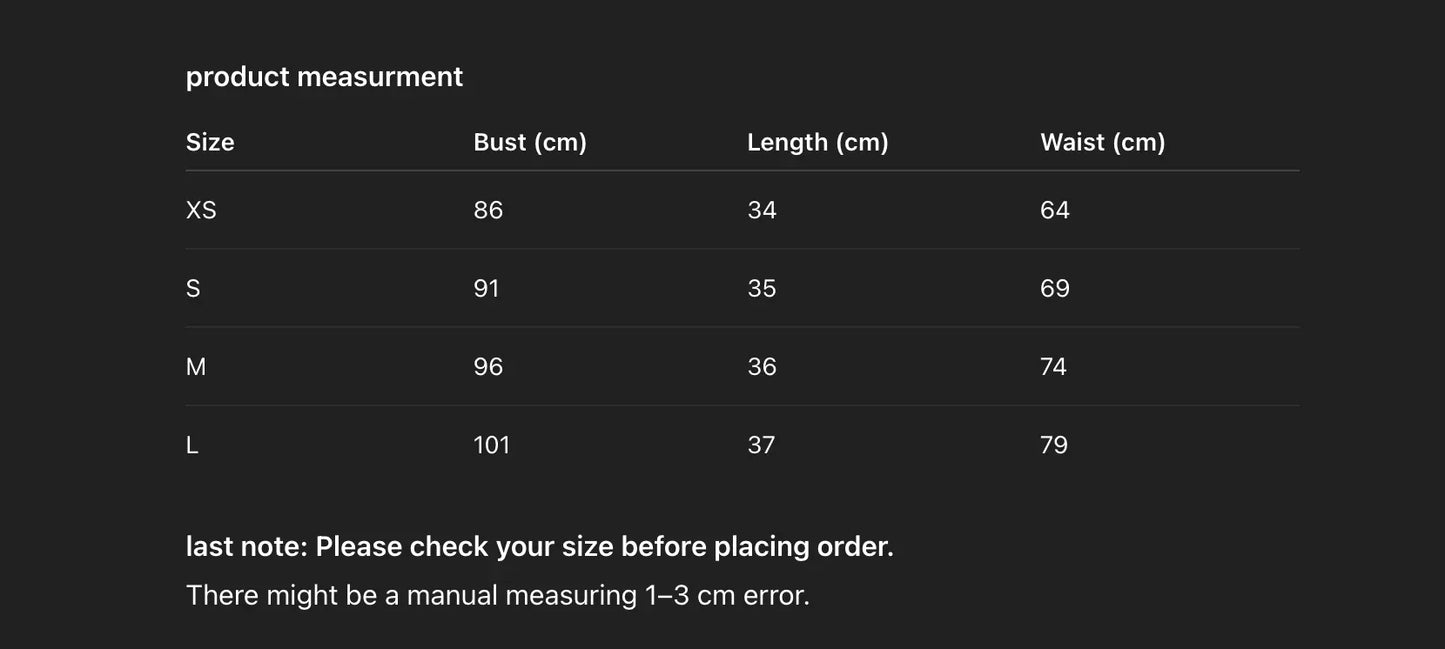Click the L bust value 101
The width and height of the screenshot is (1445, 649).
point(492,445)
